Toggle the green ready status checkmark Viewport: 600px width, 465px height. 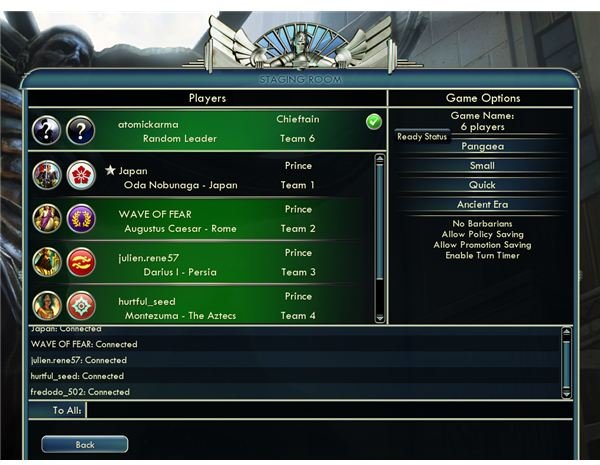(x=373, y=122)
